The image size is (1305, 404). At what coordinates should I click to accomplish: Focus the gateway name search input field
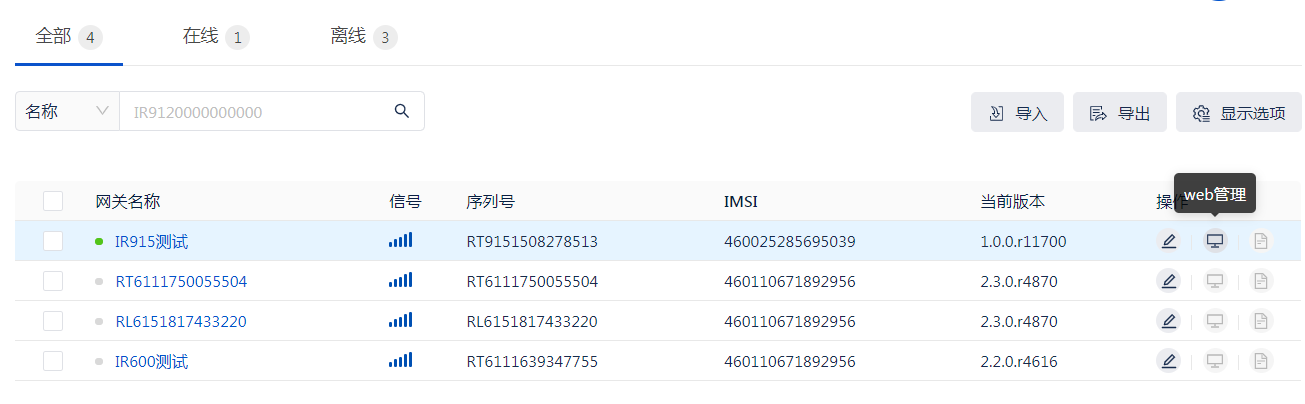coord(255,112)
